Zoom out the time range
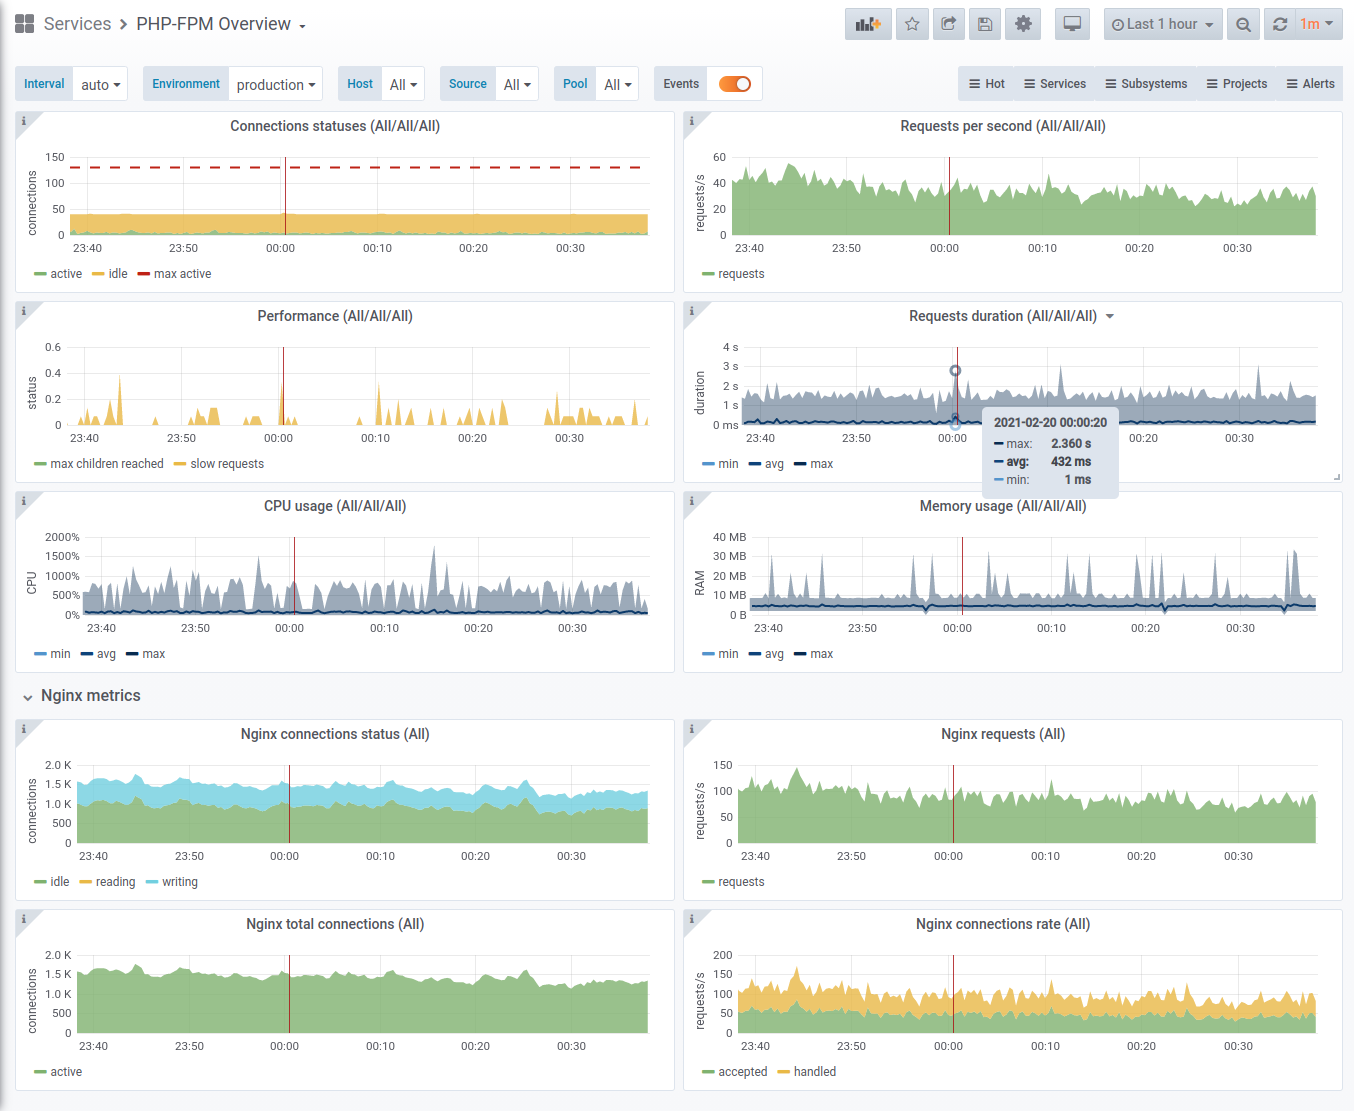 click(x=1243, y=24)
